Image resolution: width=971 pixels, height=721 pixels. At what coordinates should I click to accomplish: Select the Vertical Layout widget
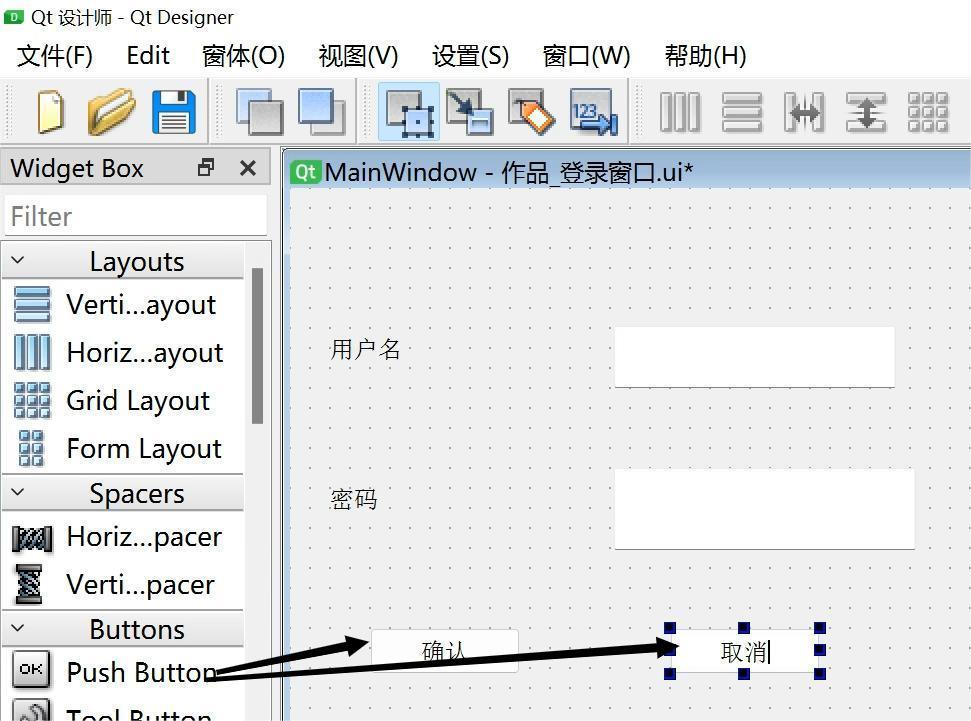[x=123, y=304]
